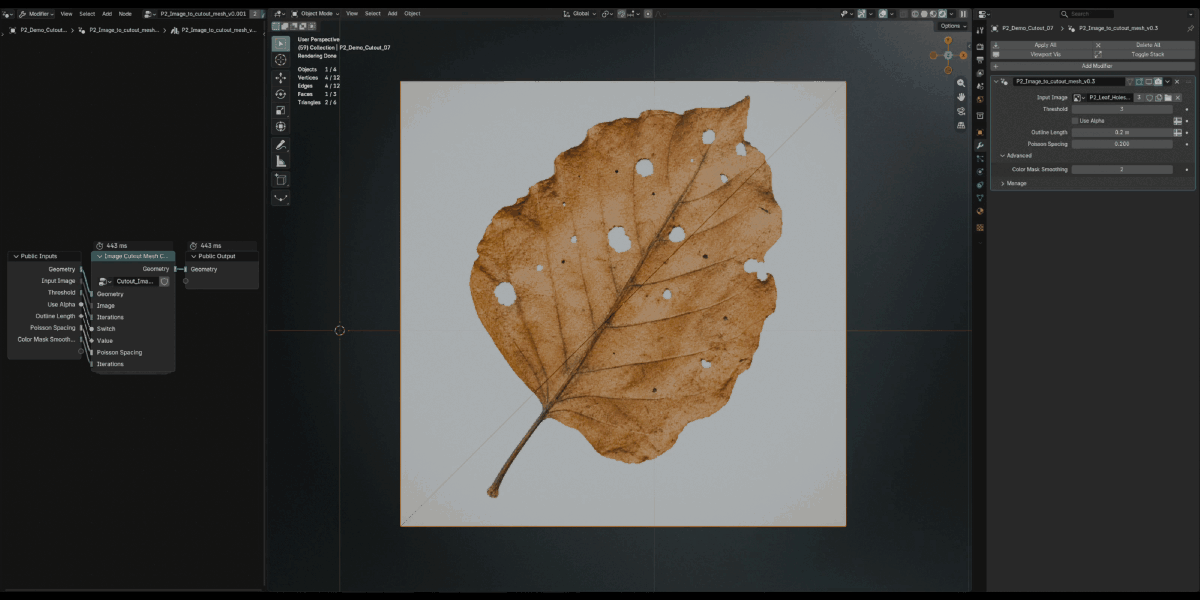Click the Apply All button

[1041, 45]
